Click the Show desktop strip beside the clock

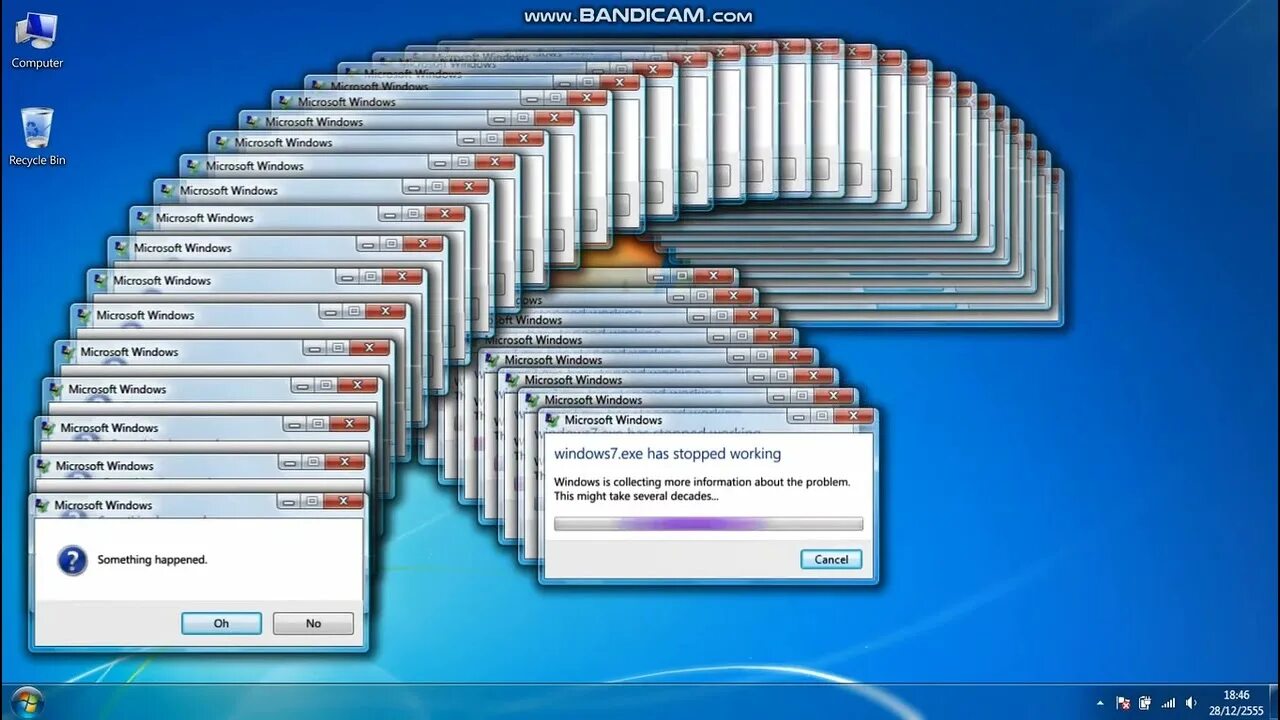[x=1274, y=702]
